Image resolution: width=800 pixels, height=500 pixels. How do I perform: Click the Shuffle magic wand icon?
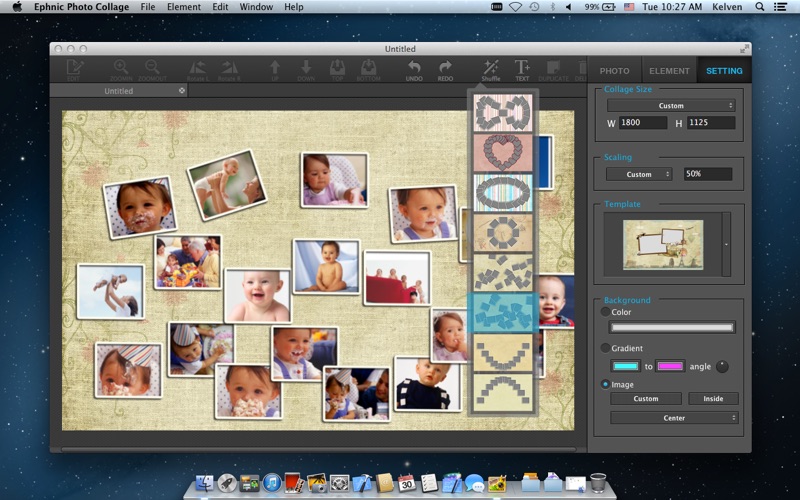coord(491,70)
